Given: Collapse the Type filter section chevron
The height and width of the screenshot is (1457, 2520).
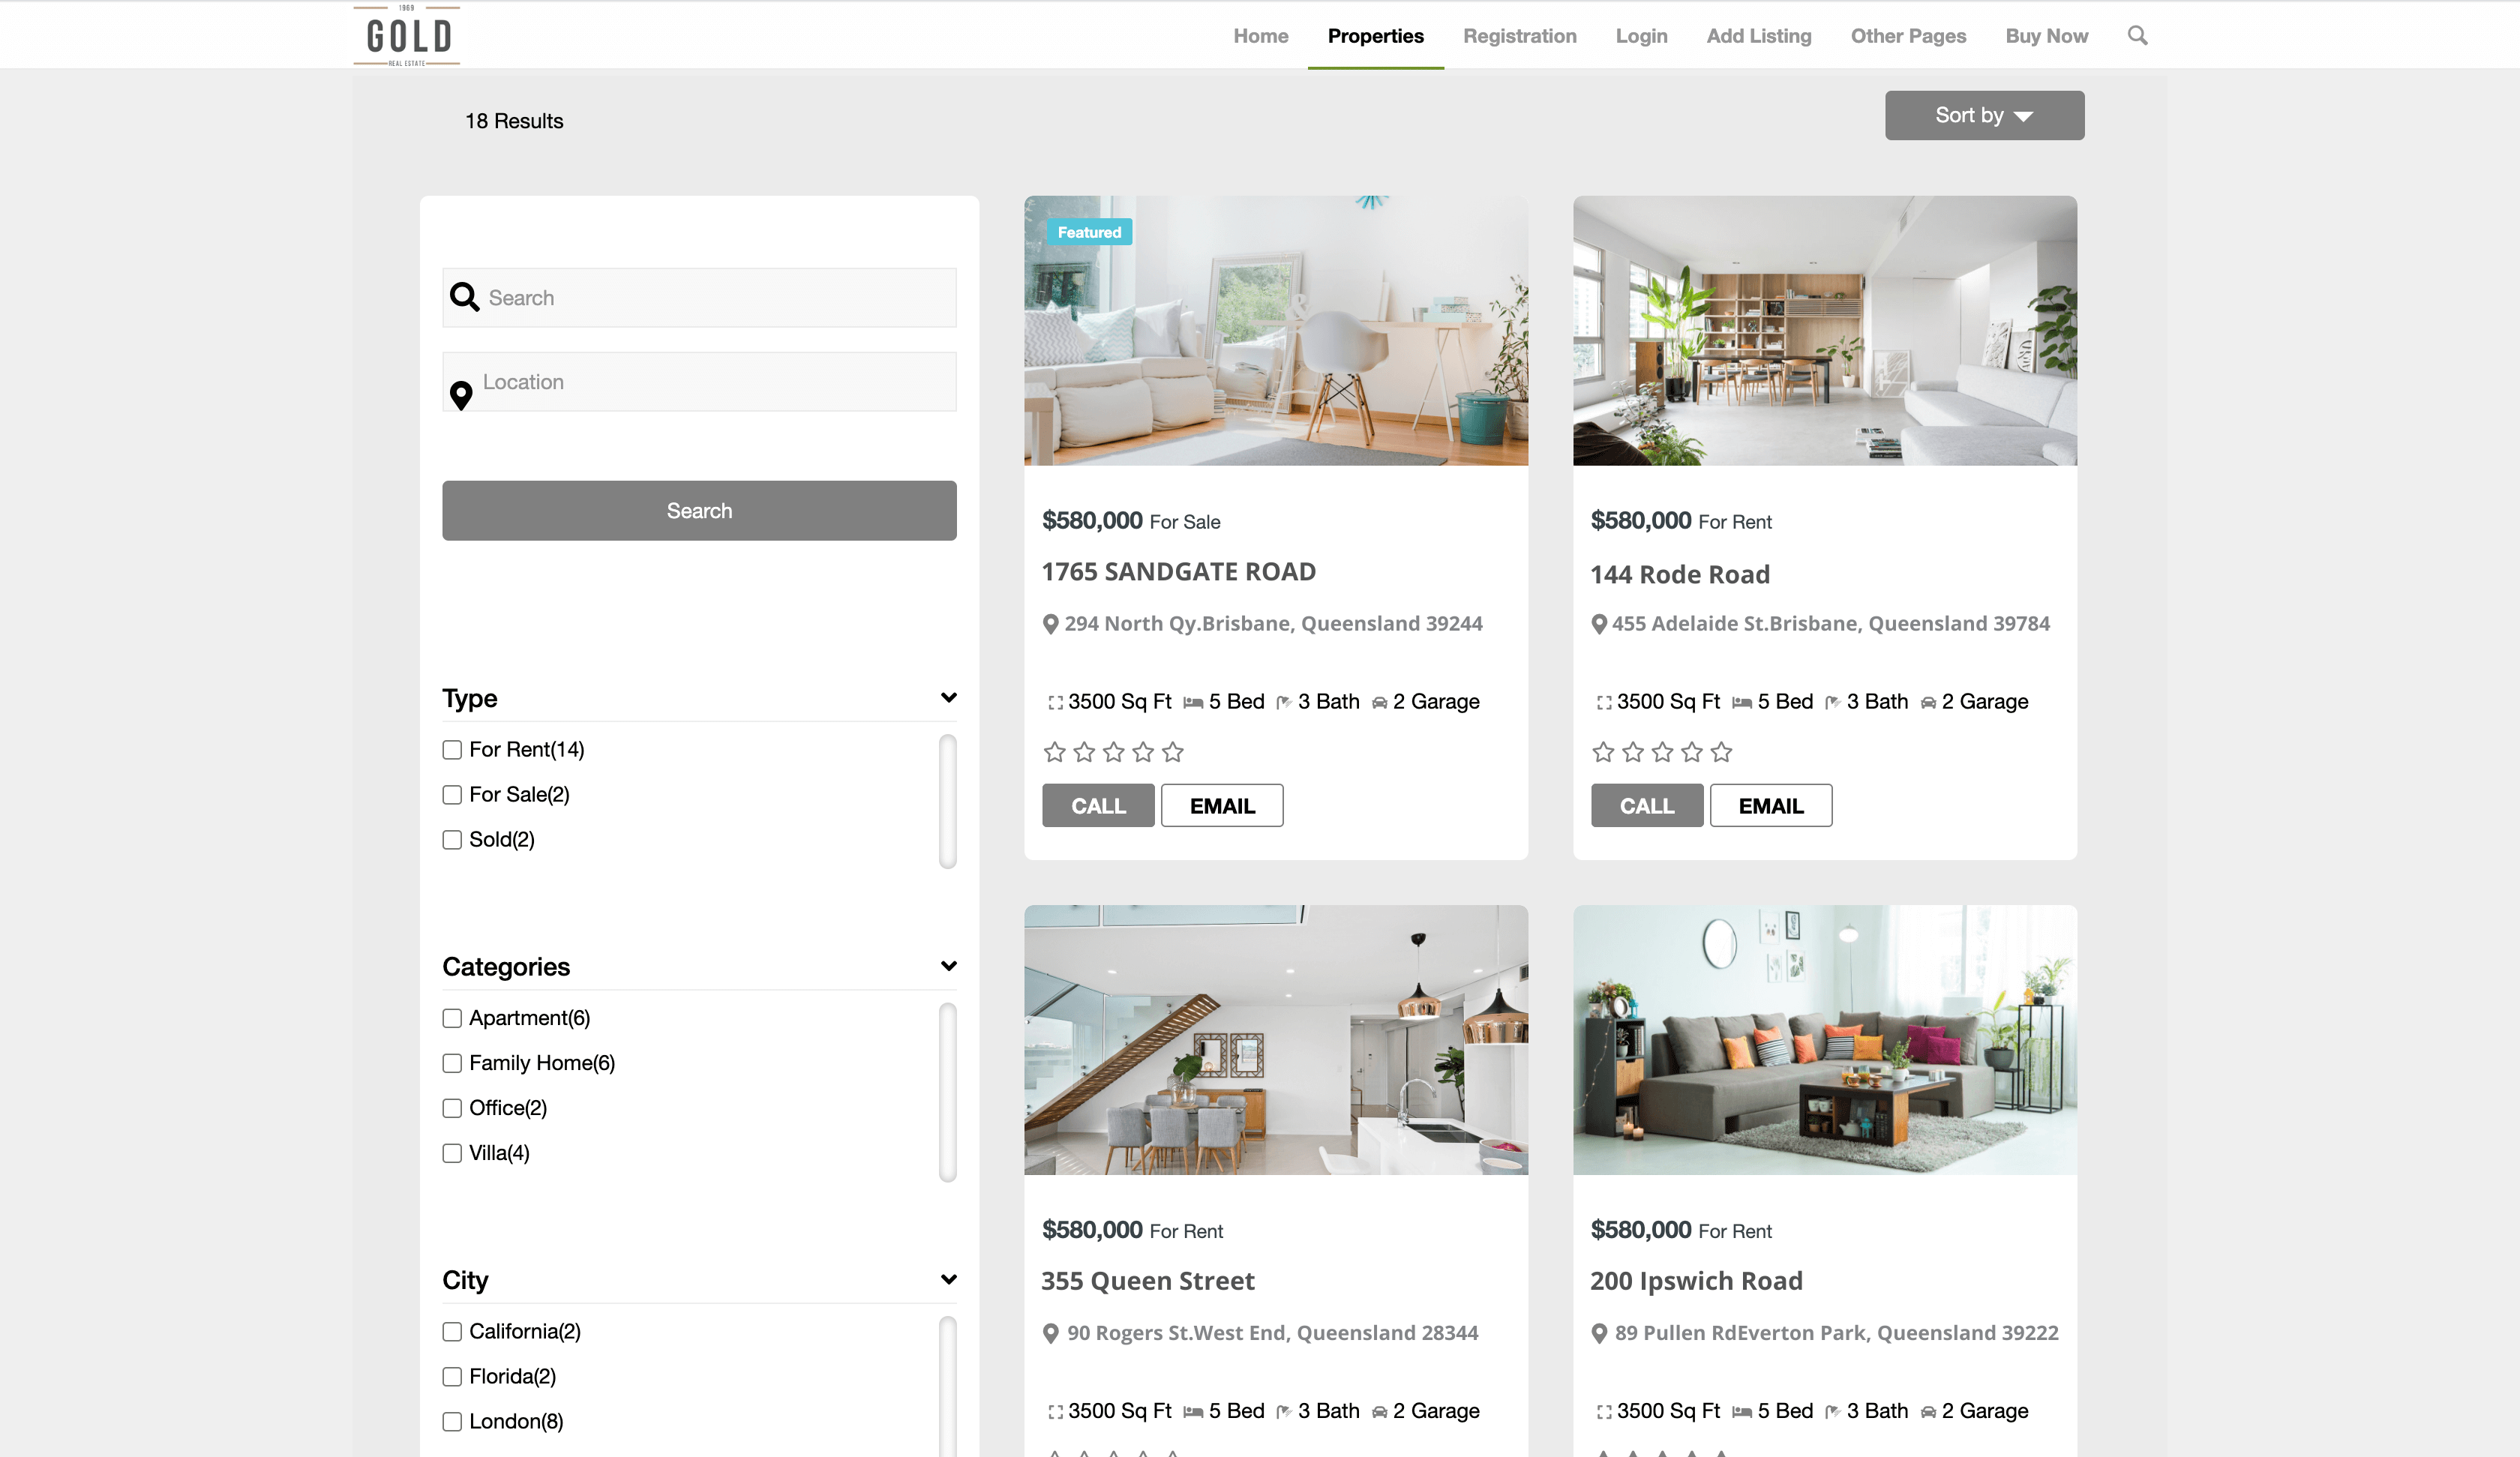Looking at the screenshot, I should [948, 698].
